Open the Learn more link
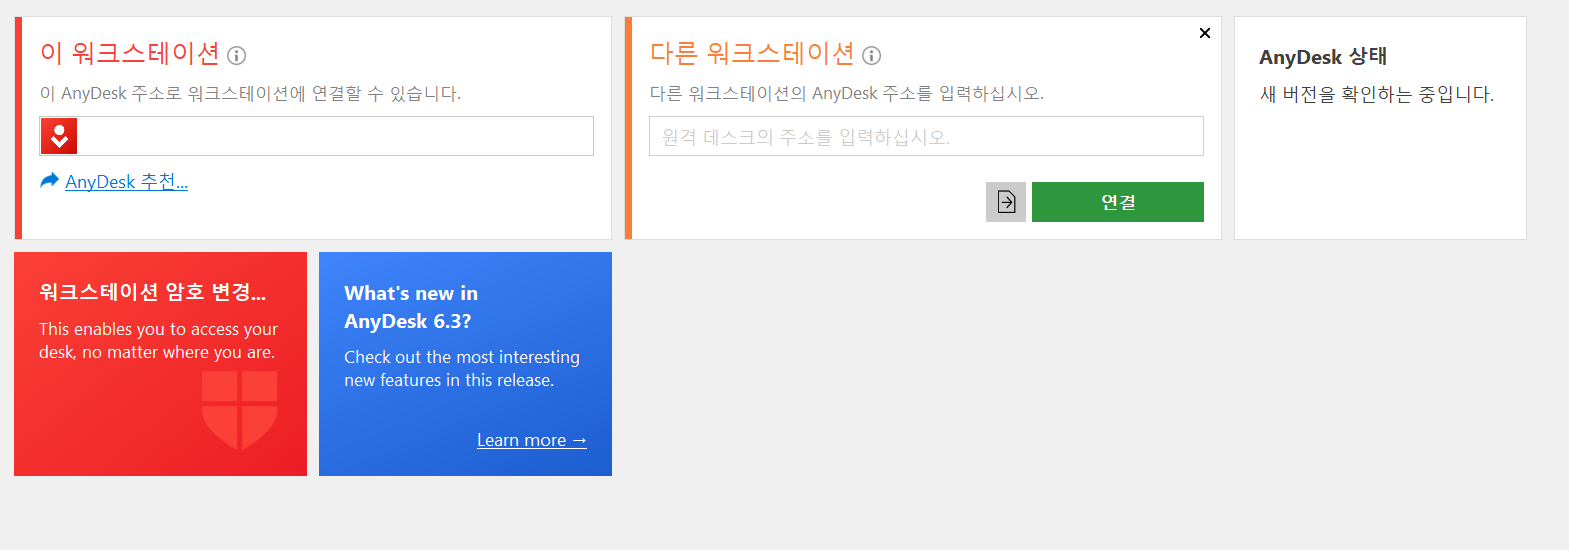The image size is (1569, 550). (532, 440)
